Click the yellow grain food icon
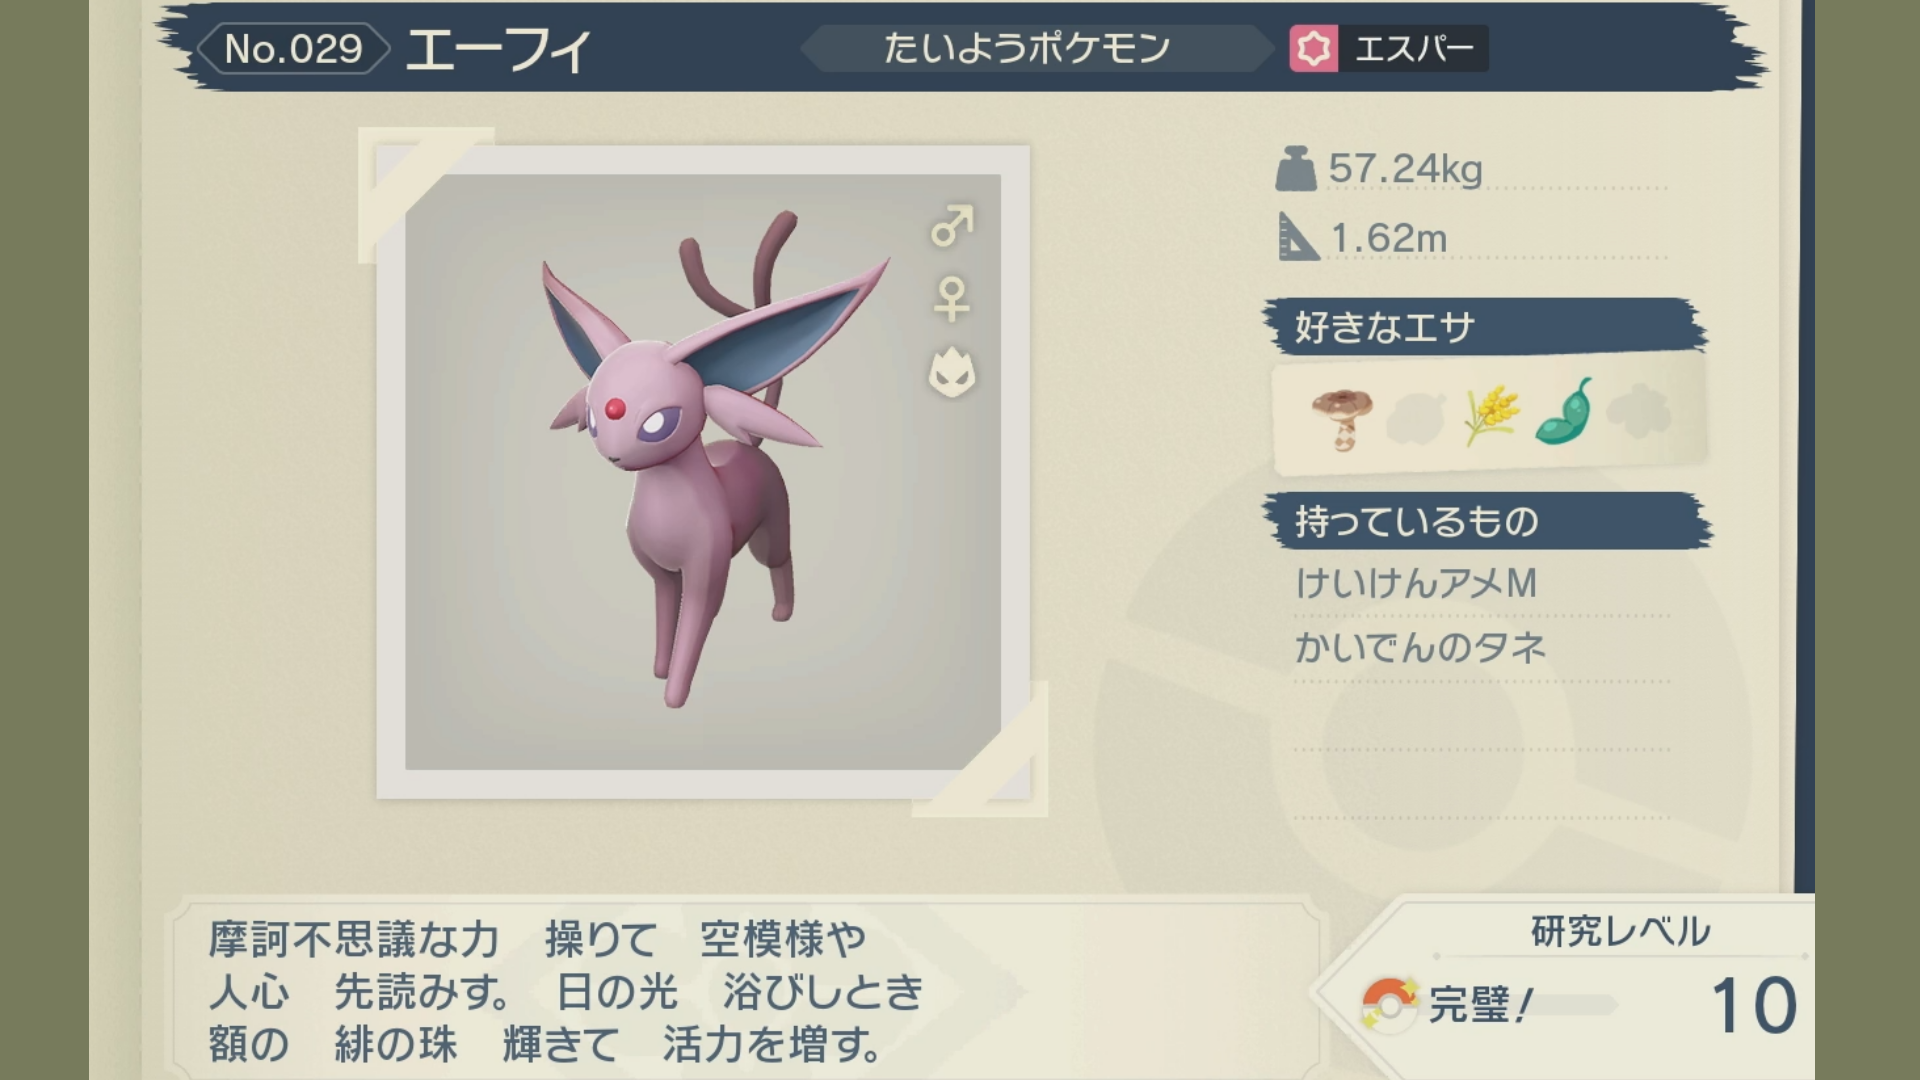The image size is (1920, 1080). pyautogui.click(x=1491, y=416)
